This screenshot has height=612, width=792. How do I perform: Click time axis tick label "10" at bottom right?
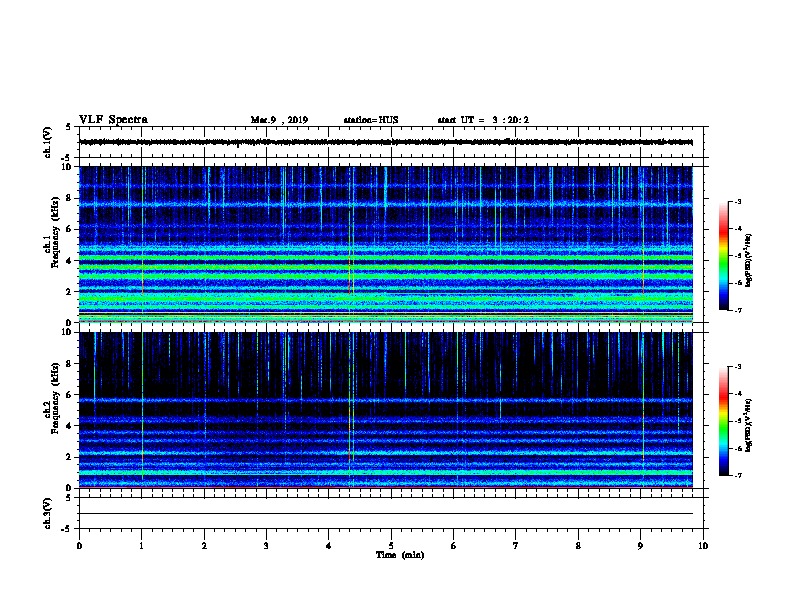click(703, 546)
